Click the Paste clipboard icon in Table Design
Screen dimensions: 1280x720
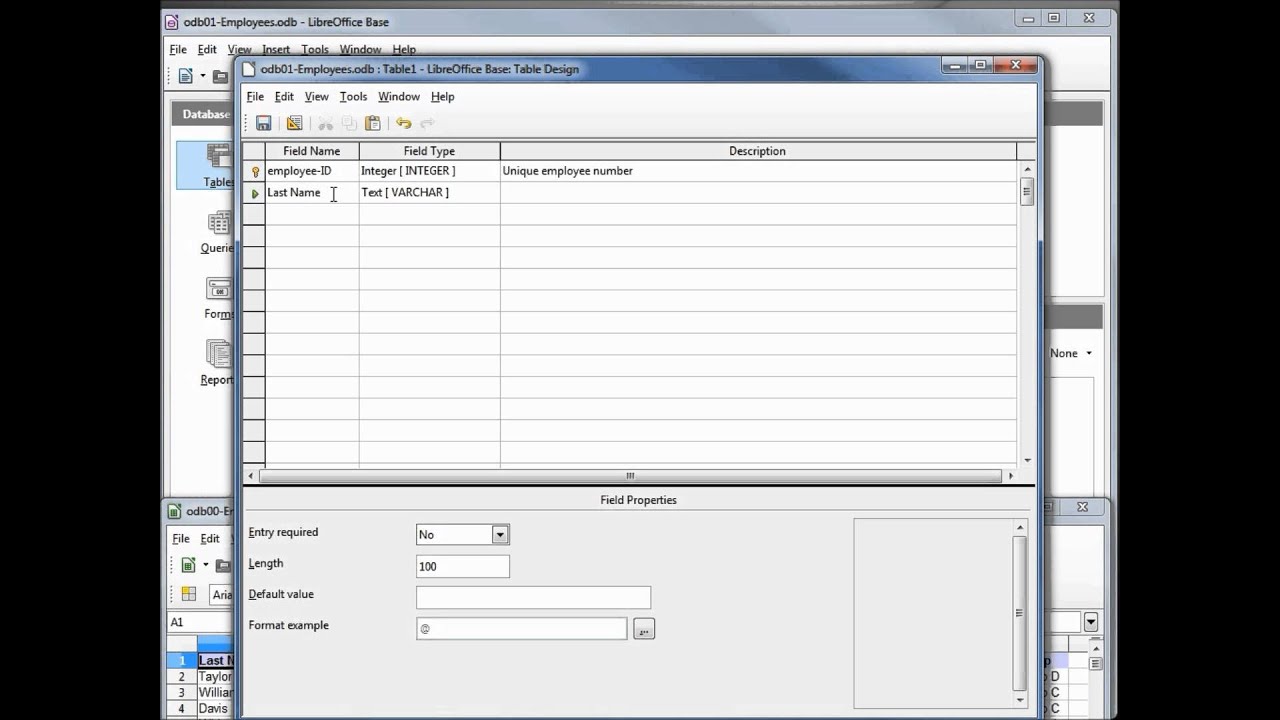click(x=373, y=123)
